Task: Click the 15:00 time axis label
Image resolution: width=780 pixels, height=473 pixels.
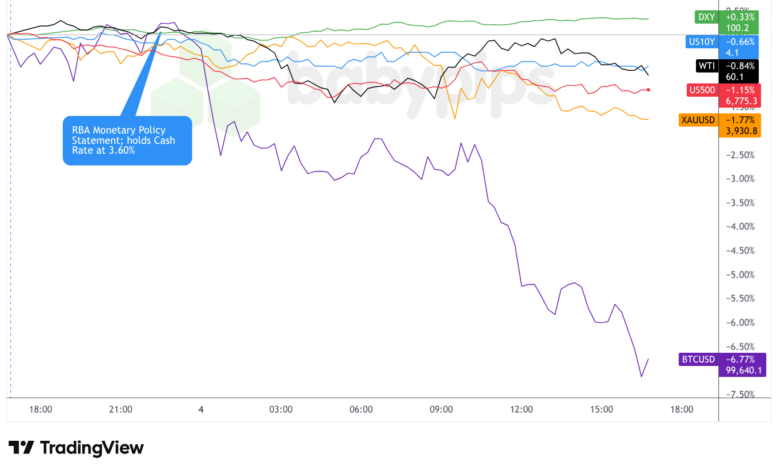Action: click(601, 409)
